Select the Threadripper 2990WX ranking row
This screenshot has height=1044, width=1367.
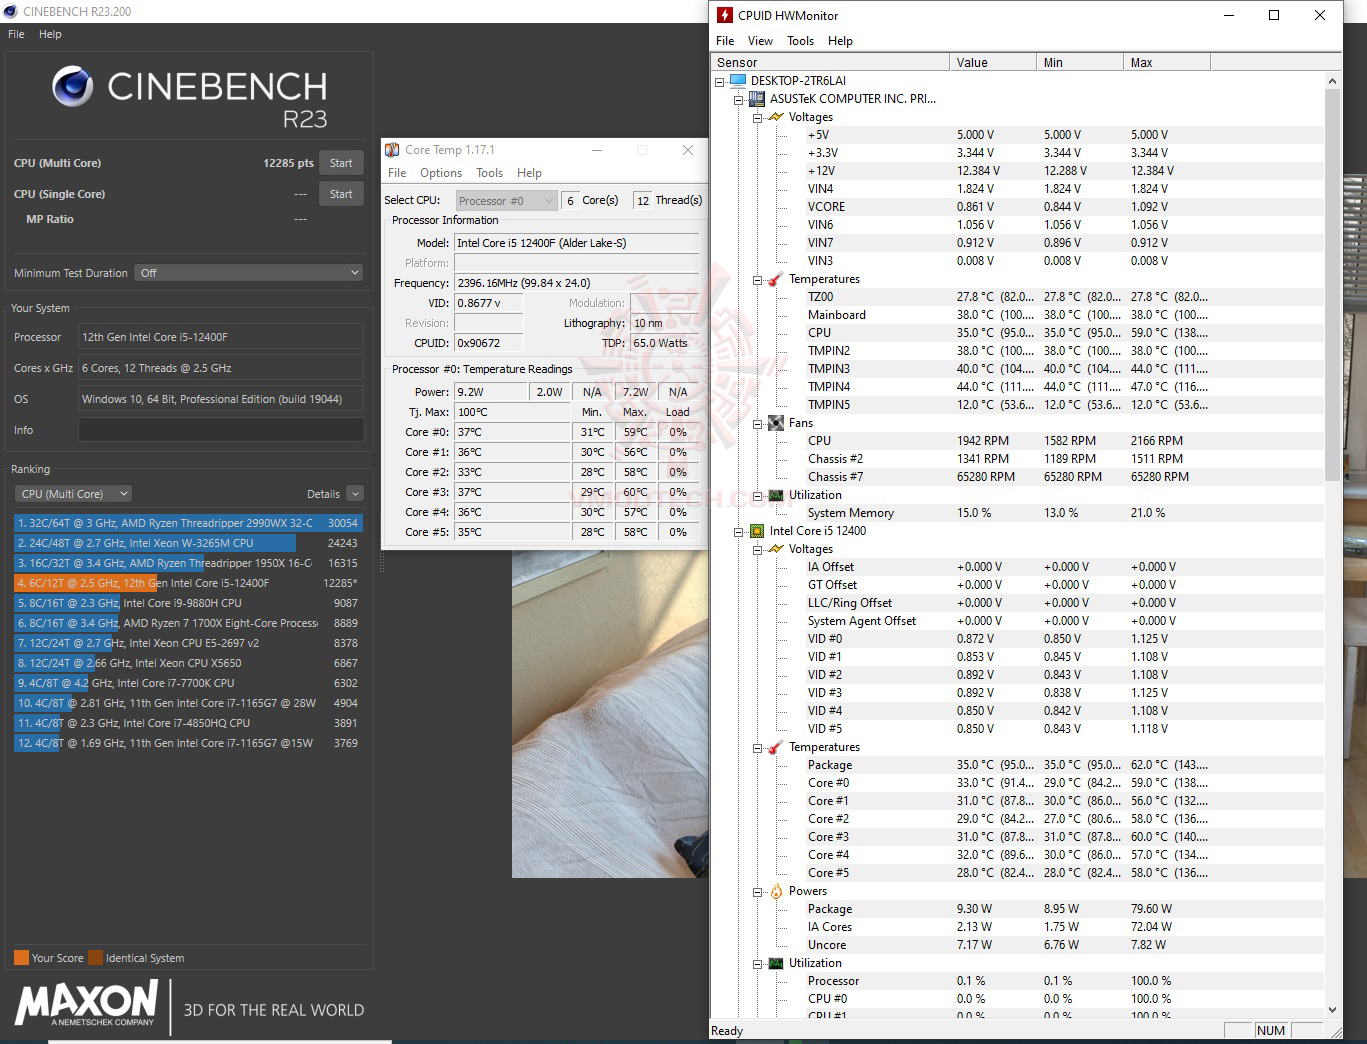coord(188,523)
